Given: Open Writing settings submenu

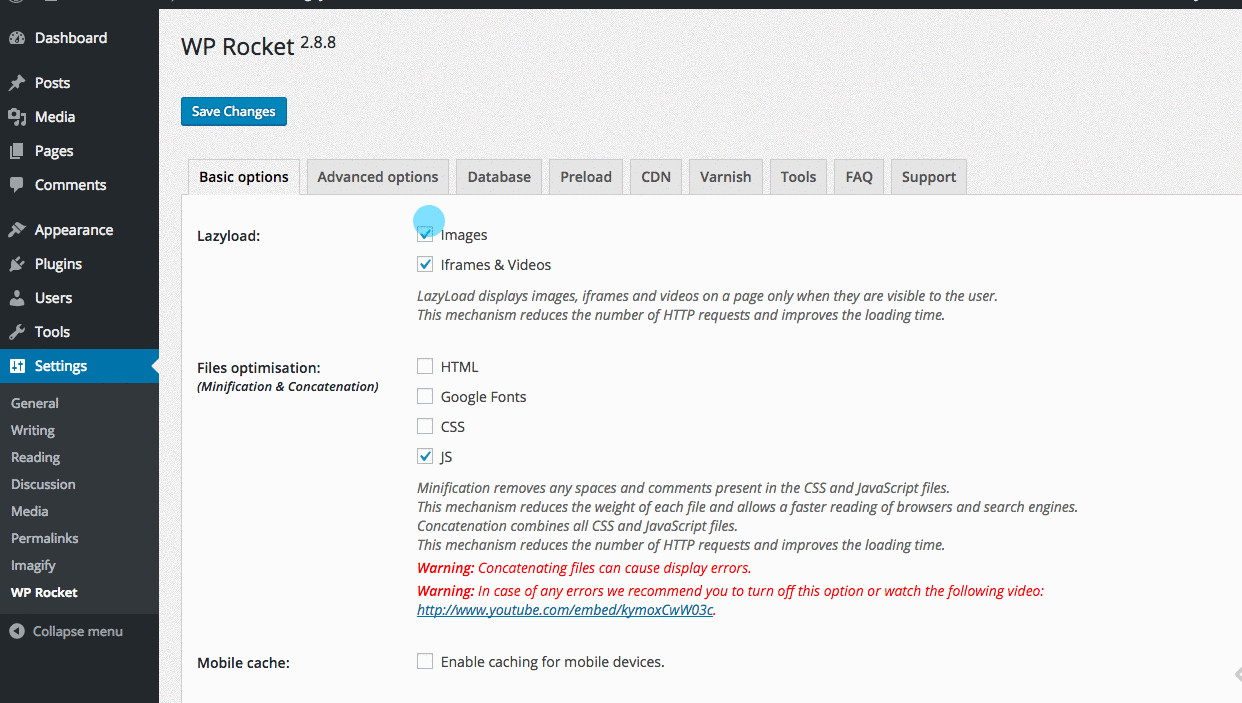Looking at the screenshot, I should (x=33, y=430).
